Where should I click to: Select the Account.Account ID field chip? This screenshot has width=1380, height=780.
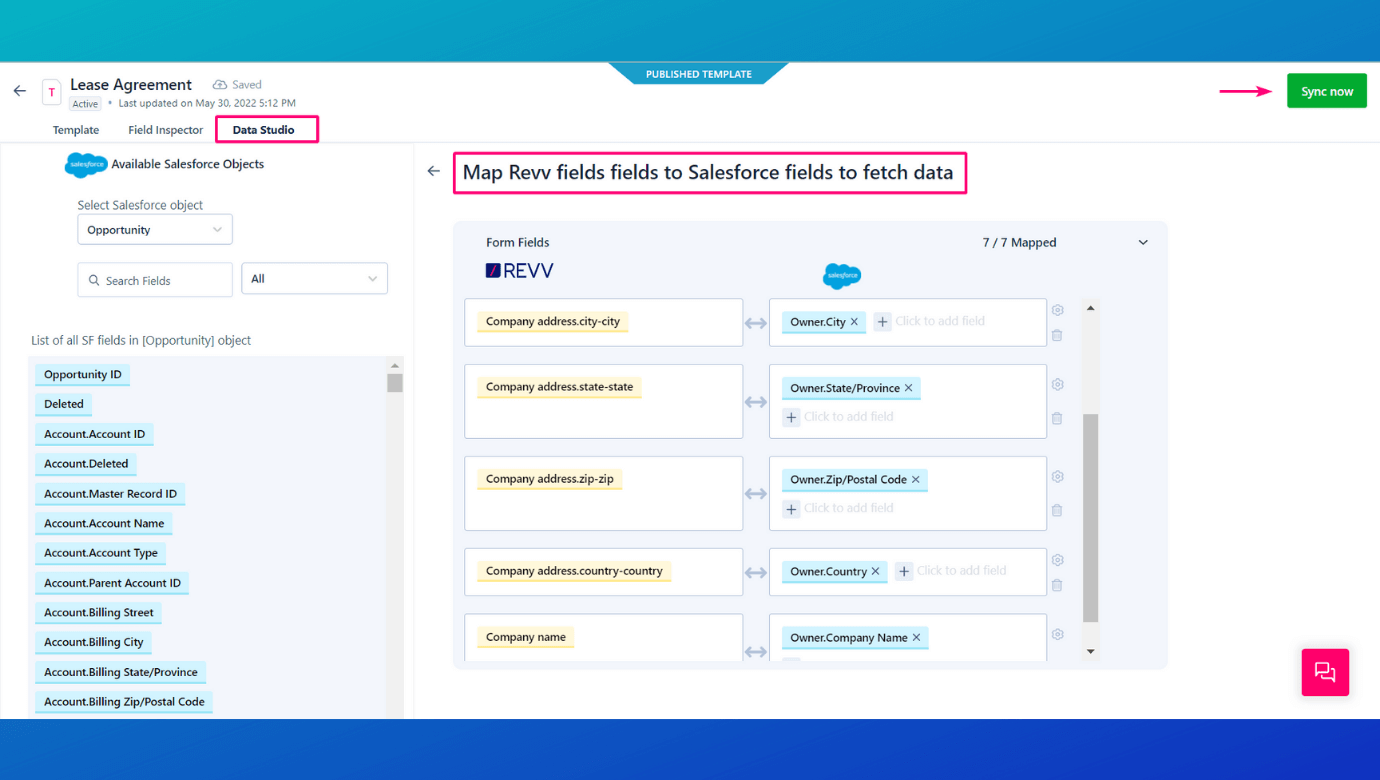coord(94,435)
